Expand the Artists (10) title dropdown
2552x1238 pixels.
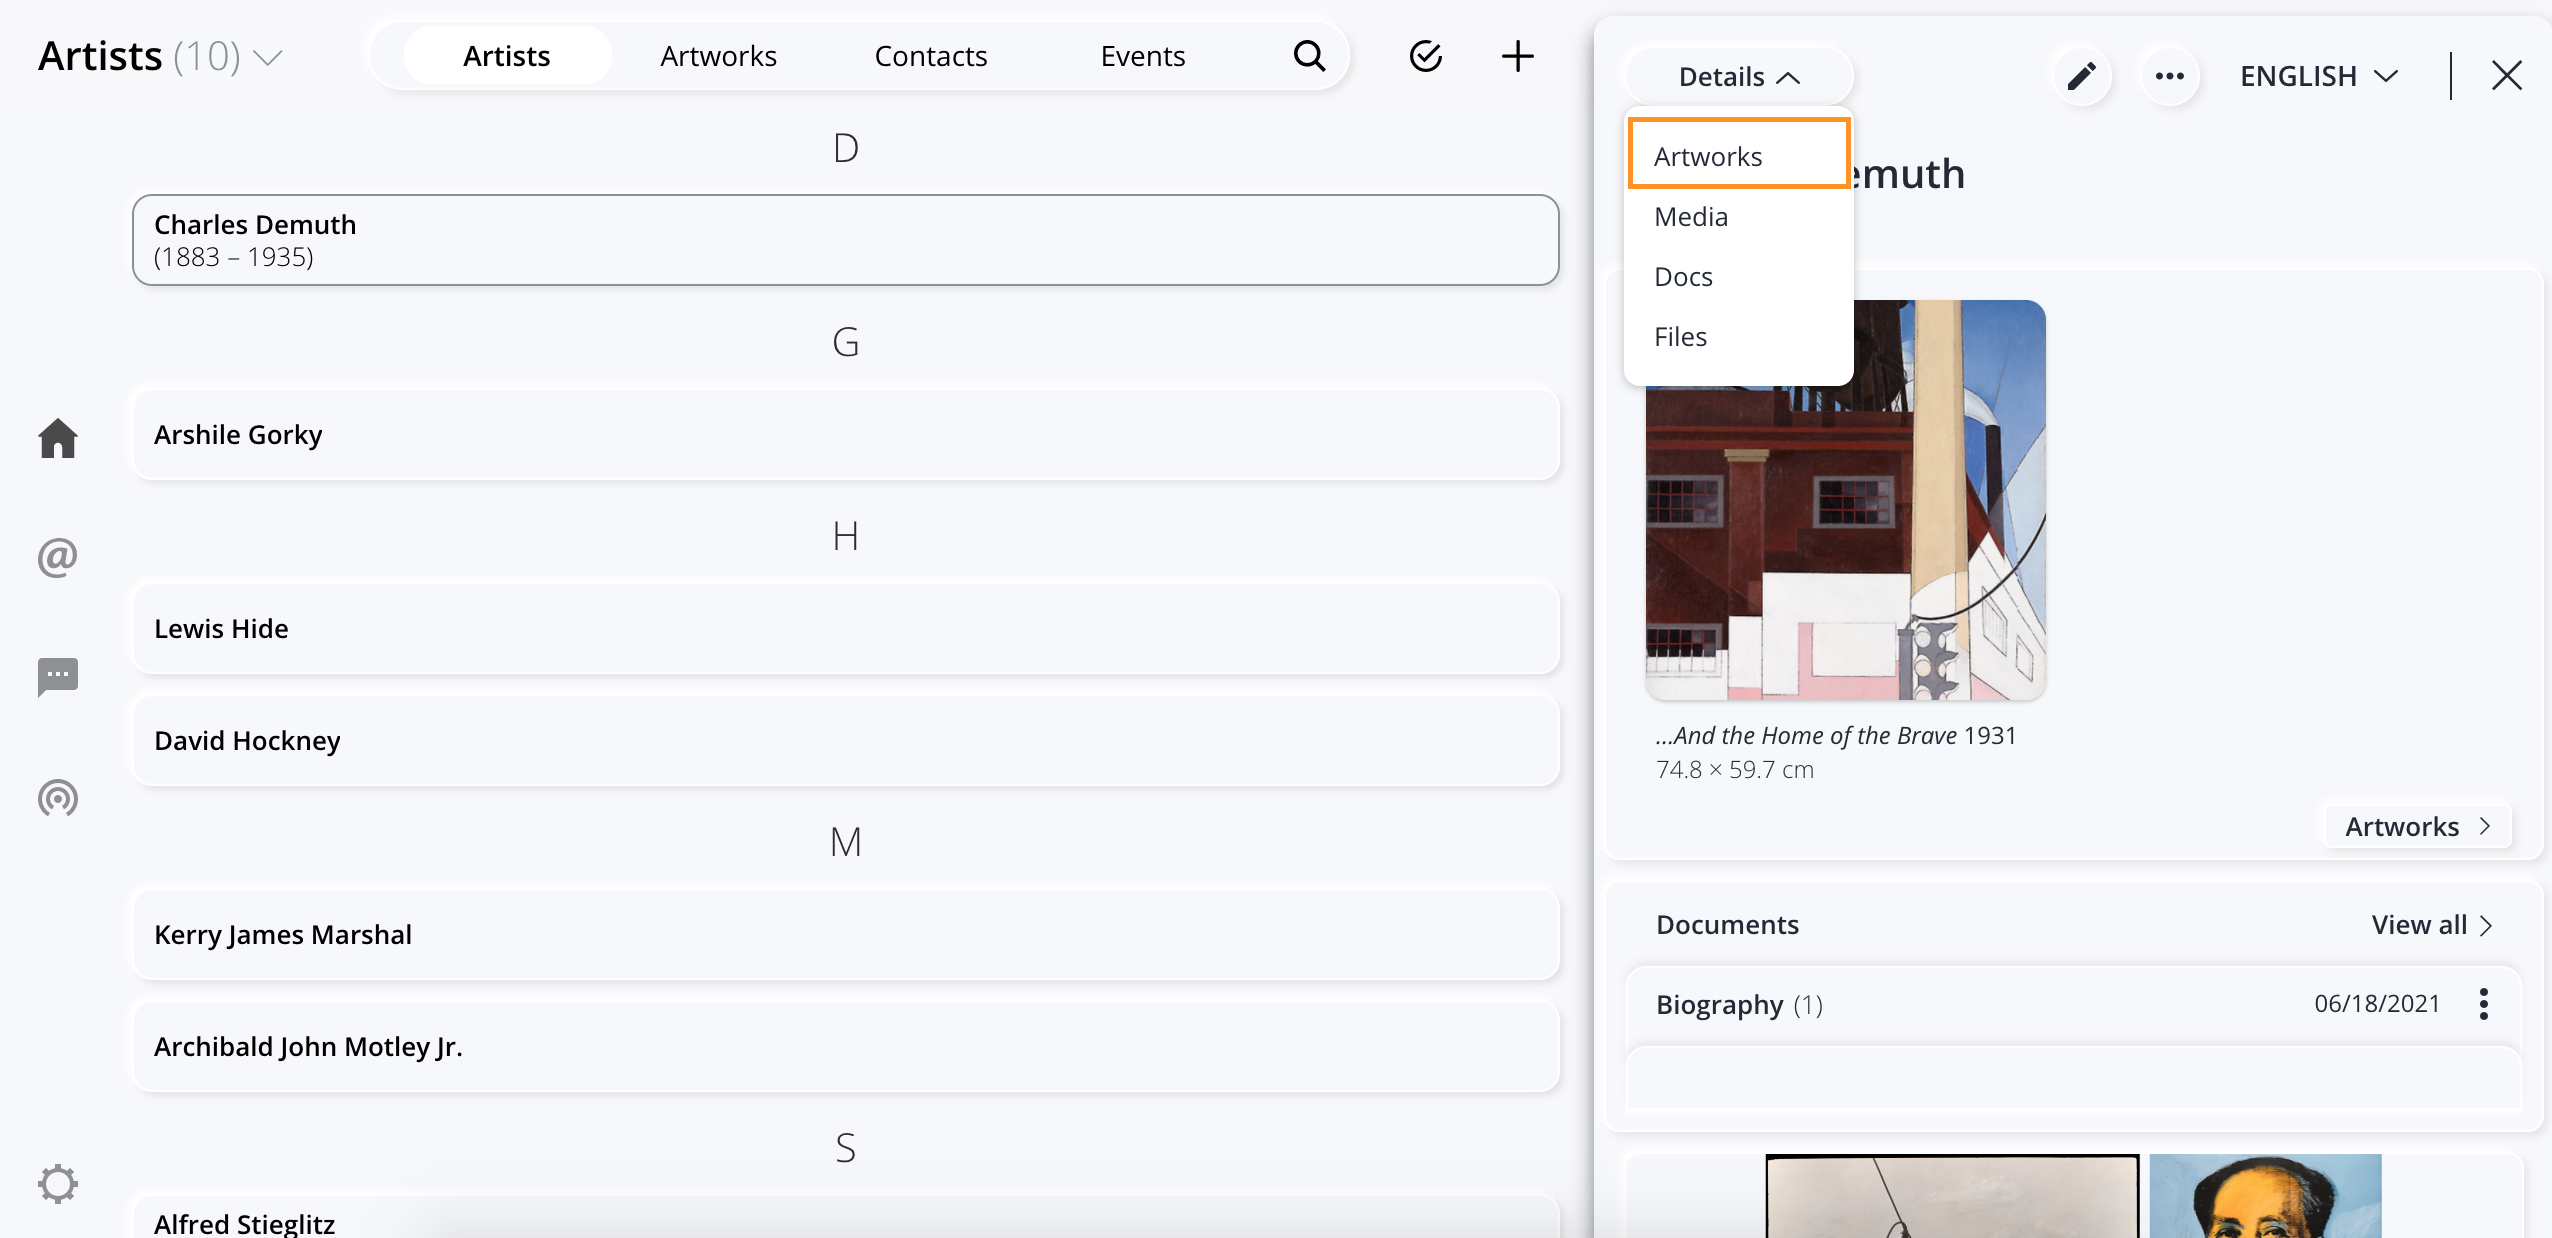tap(161, 56)
